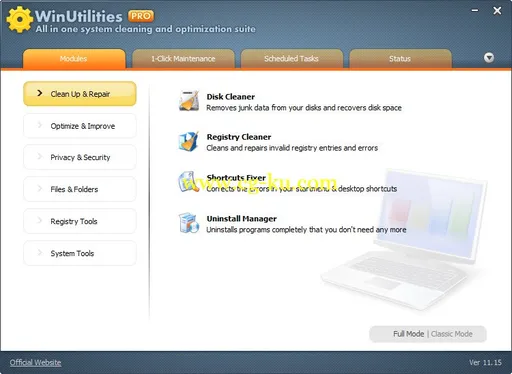Click the WinUtilities gear logo
Image resolution: width=512 pixels, height=374 pixels.
(20, 20)
